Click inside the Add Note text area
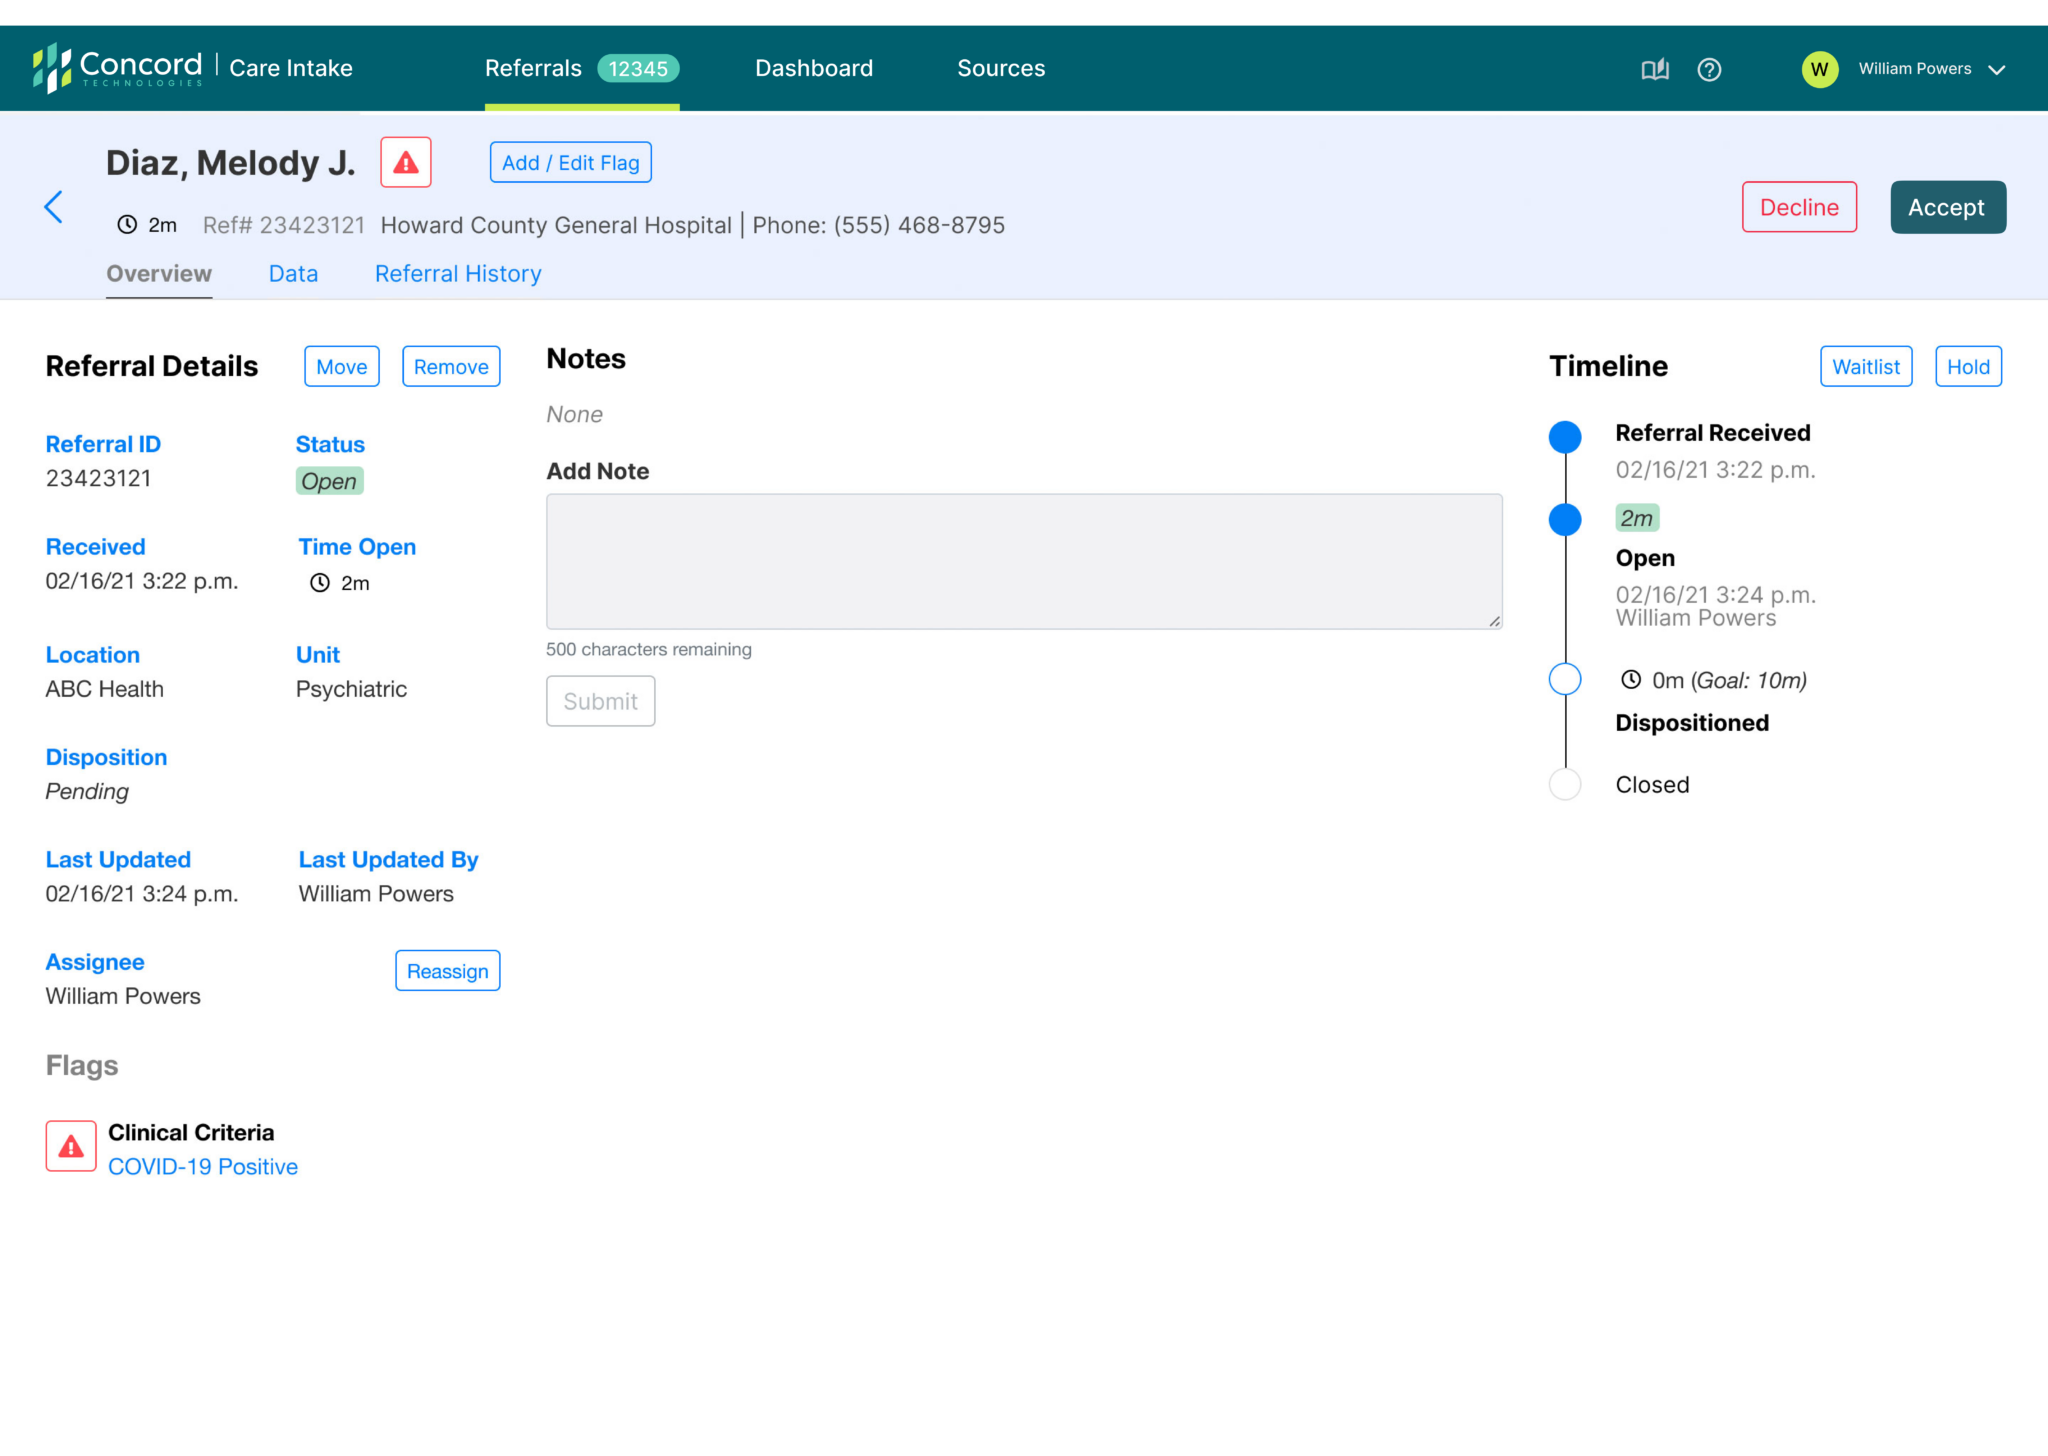2048x1456 pixels. pos(1023,561)
